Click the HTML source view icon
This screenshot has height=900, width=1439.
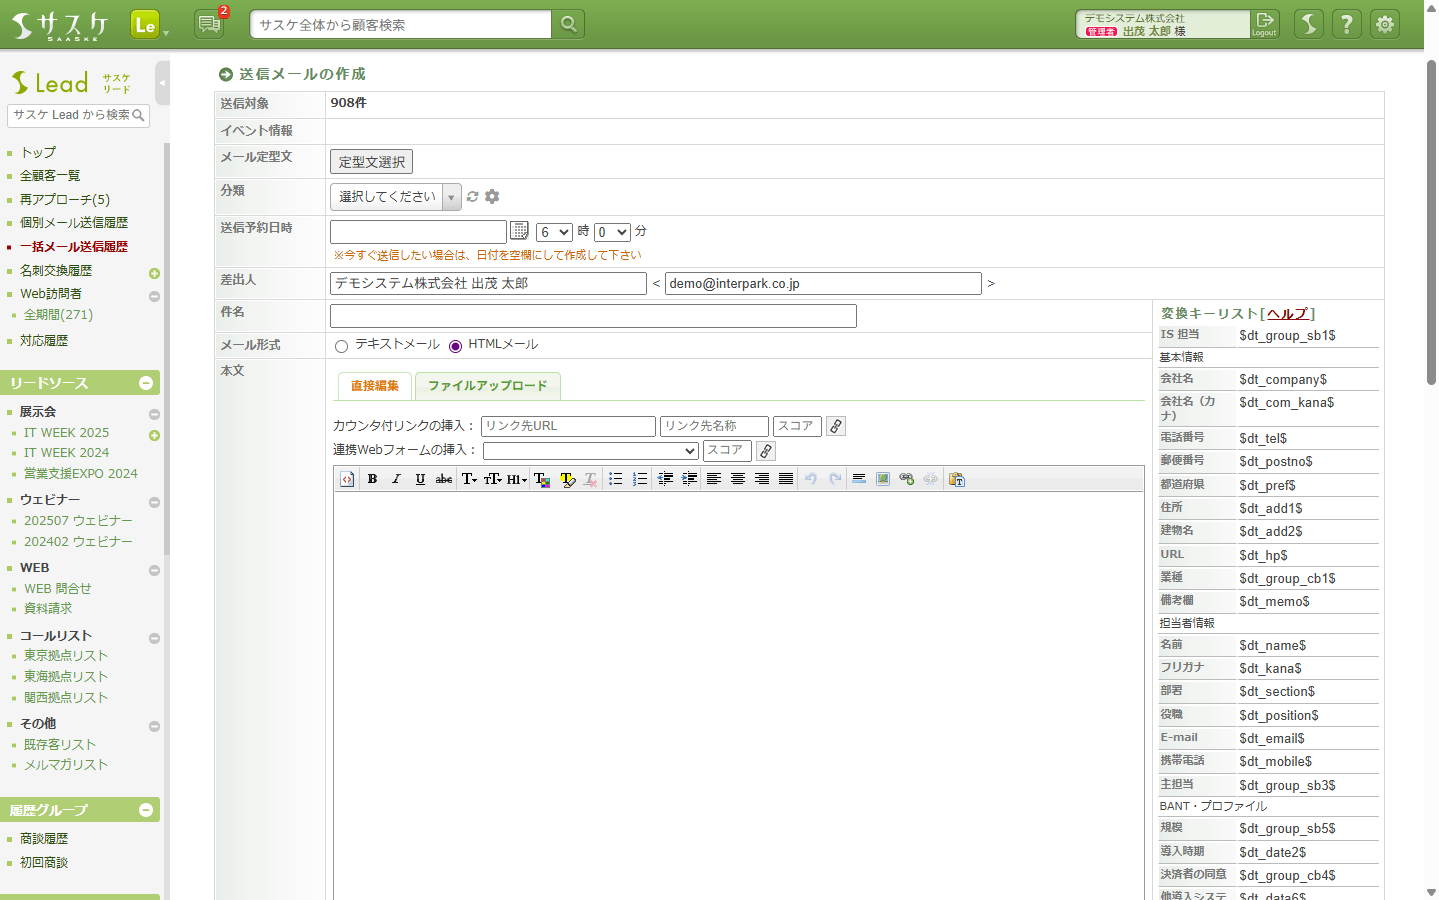coord(347,479)
